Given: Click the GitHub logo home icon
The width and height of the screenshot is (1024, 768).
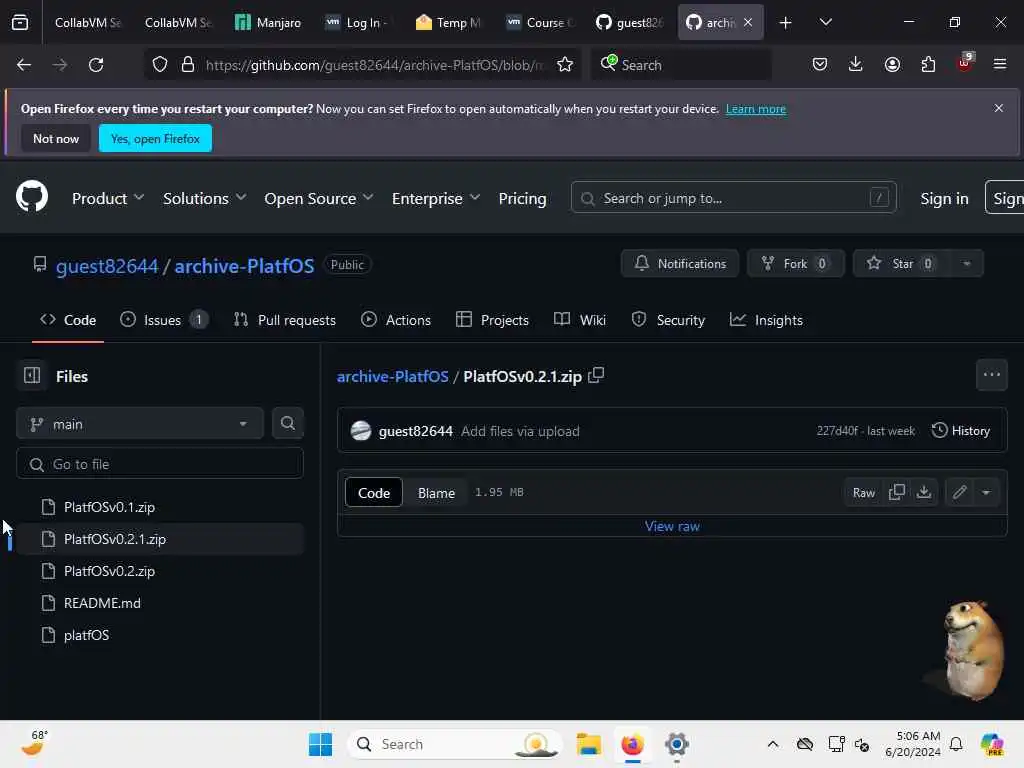Looking at the screenshot, I should coord(31,197).
